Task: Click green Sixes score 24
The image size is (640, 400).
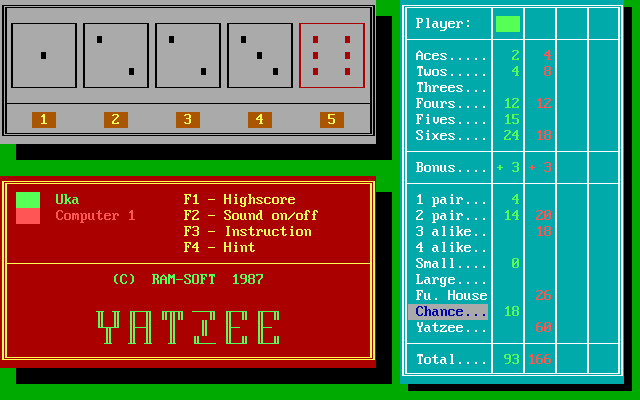Action: pyautogui.click(x=511, y=135)
